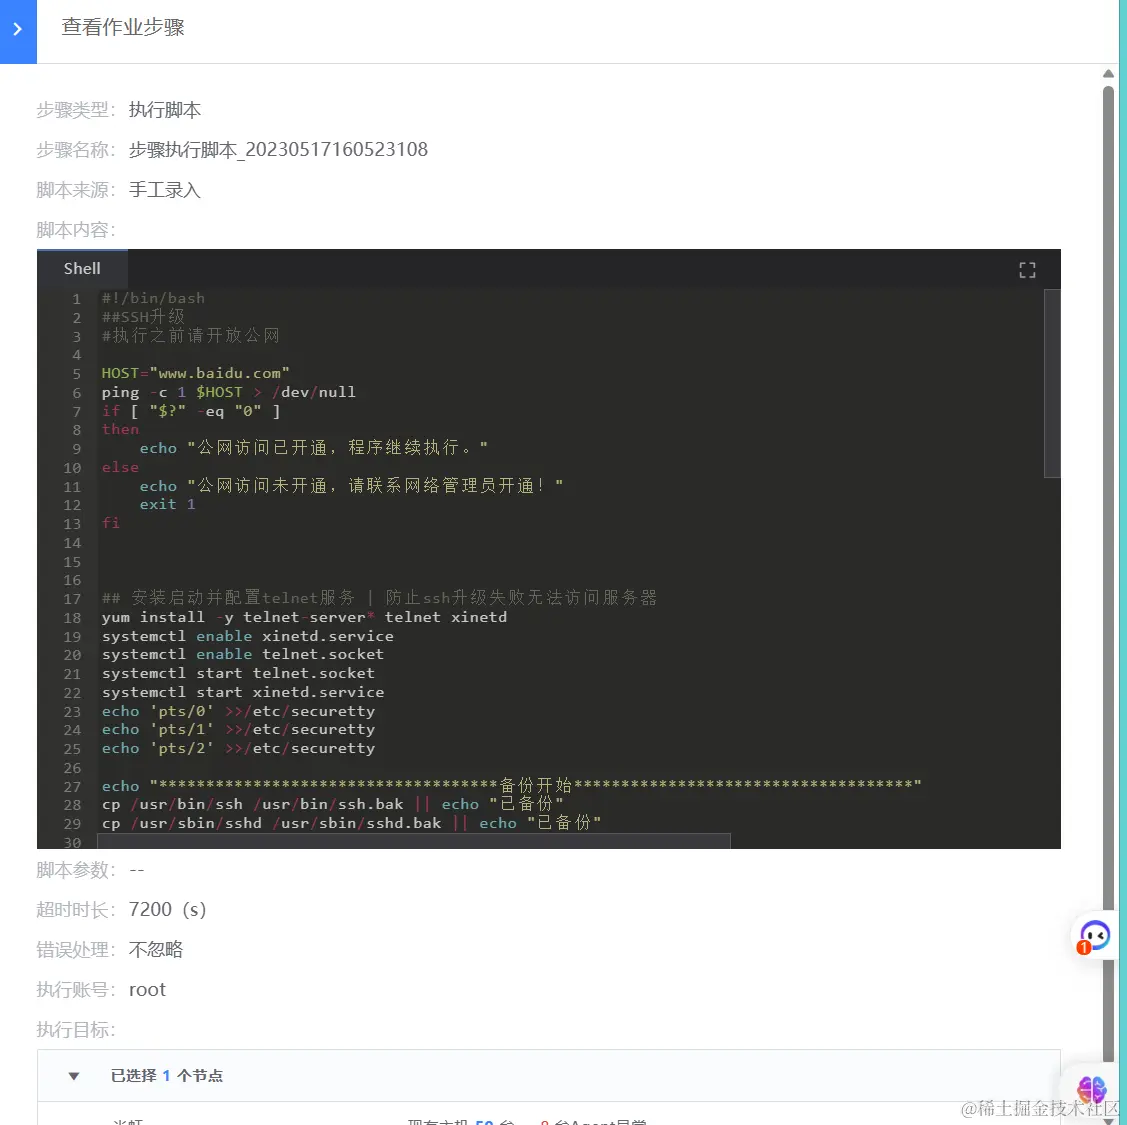Click the execution account value root

coord(147,990)
